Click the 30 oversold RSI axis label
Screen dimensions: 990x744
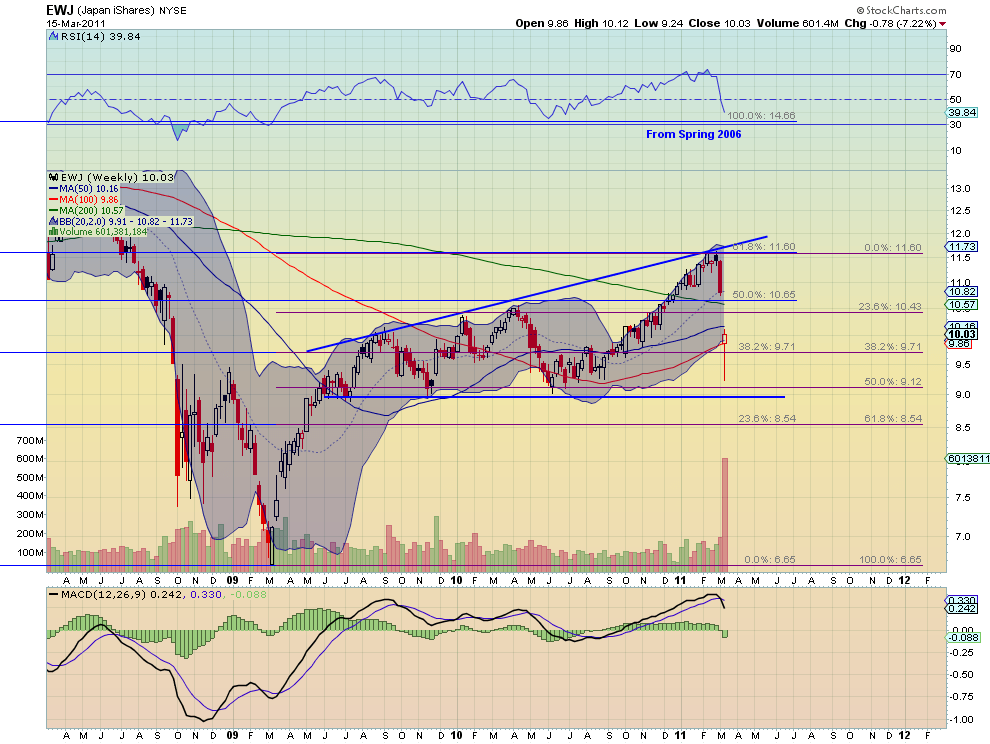955,125
